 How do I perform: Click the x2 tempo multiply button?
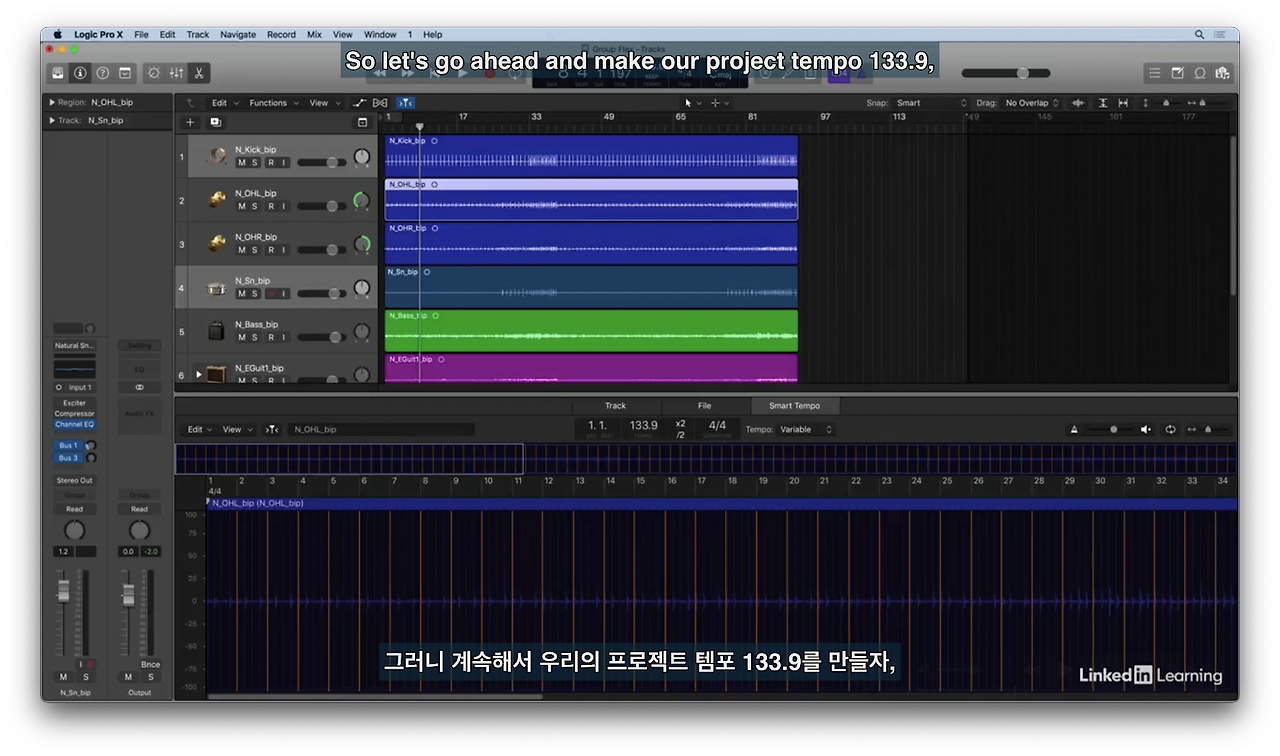click(x=680, y=423)
